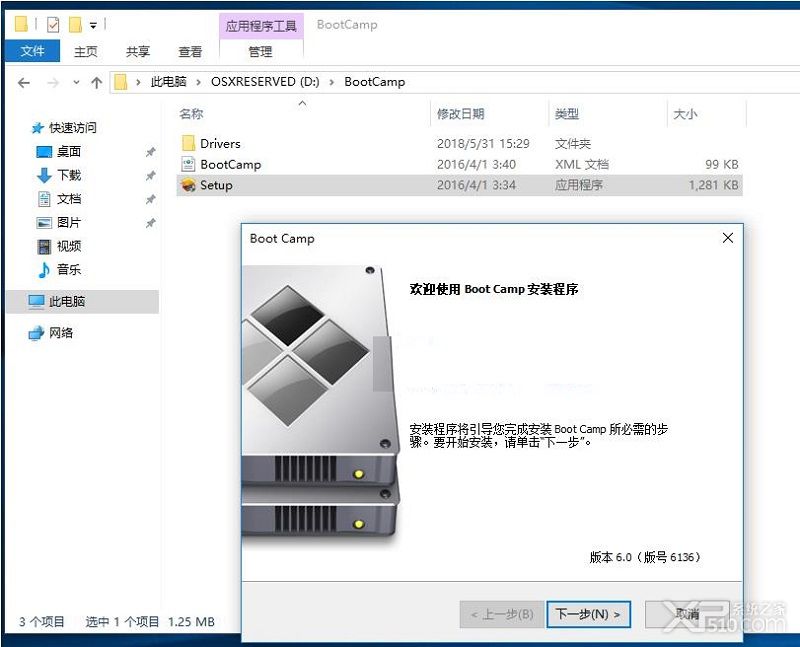Select the BootCamp XML file icon
This screenshot has width=800, height=647.
pos(188,164)
